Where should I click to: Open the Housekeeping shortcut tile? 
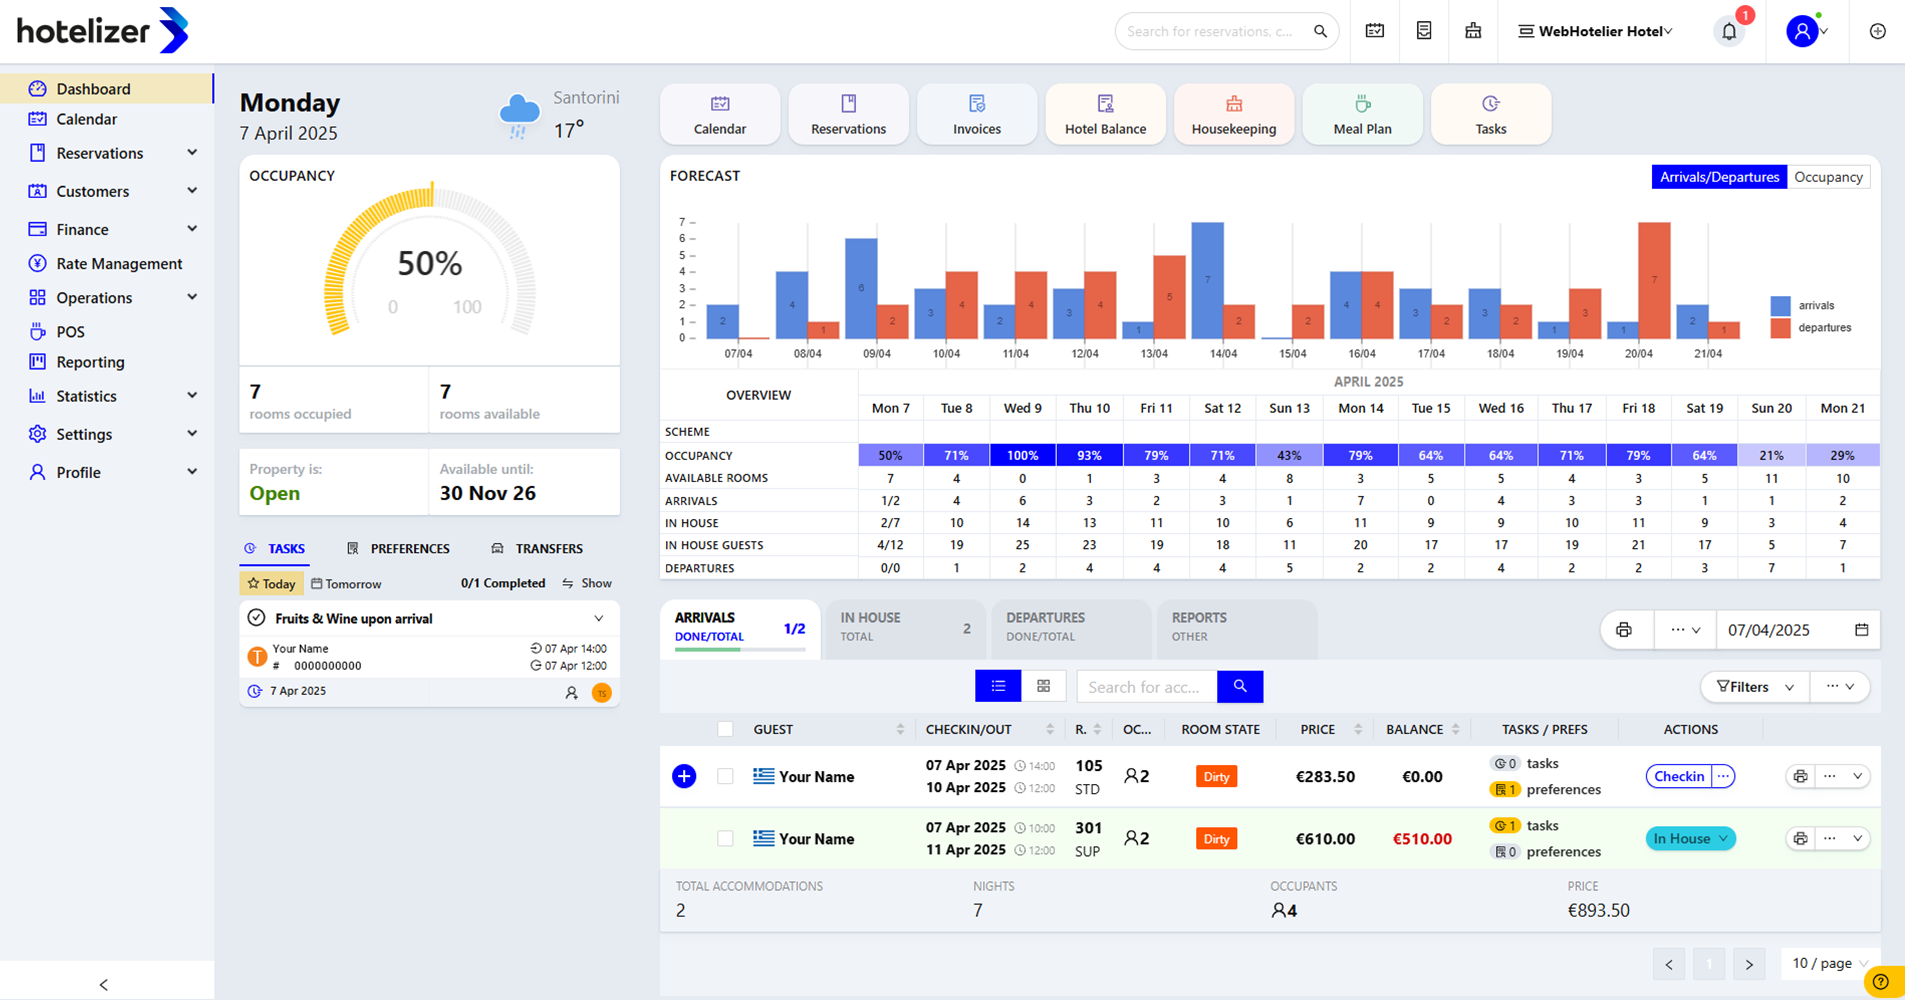[1233, 115]
